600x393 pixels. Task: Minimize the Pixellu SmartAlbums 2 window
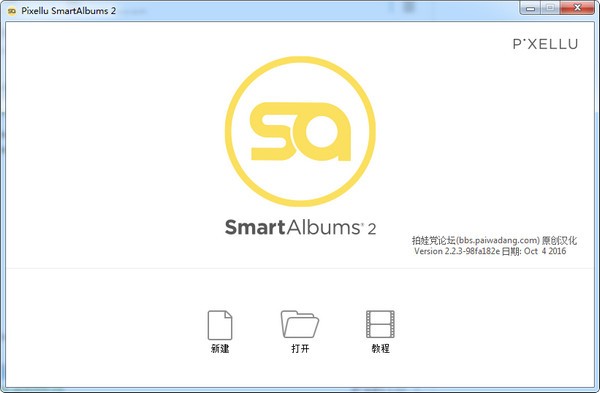point(530,8)
